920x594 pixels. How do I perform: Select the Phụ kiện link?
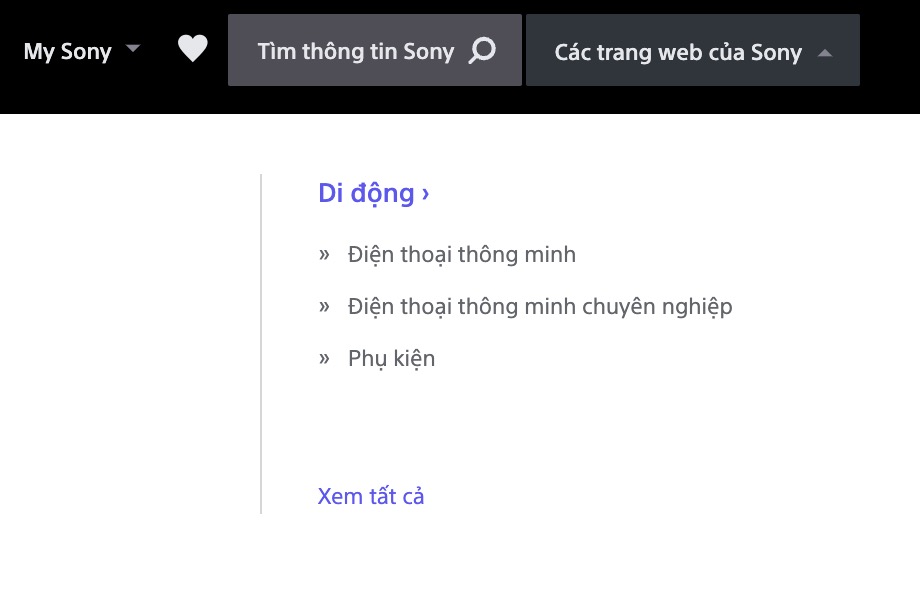(391, 359)
